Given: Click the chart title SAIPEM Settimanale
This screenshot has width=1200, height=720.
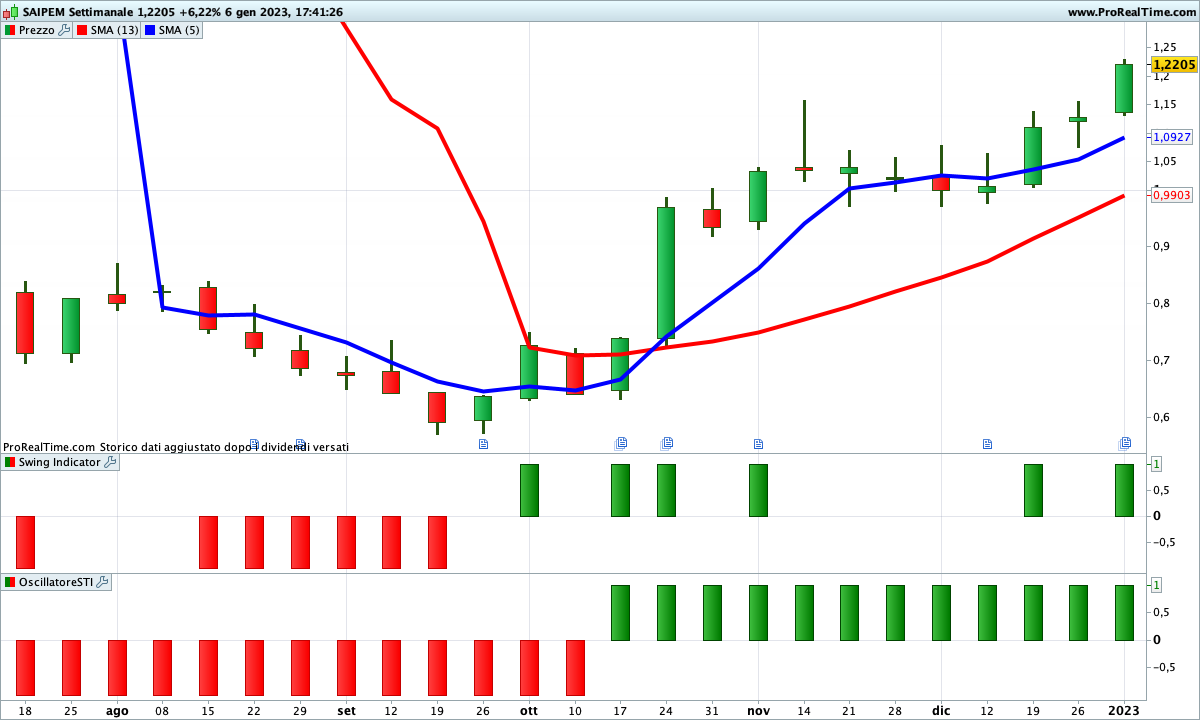Looking at the screenshot, I should pos(77,12).
